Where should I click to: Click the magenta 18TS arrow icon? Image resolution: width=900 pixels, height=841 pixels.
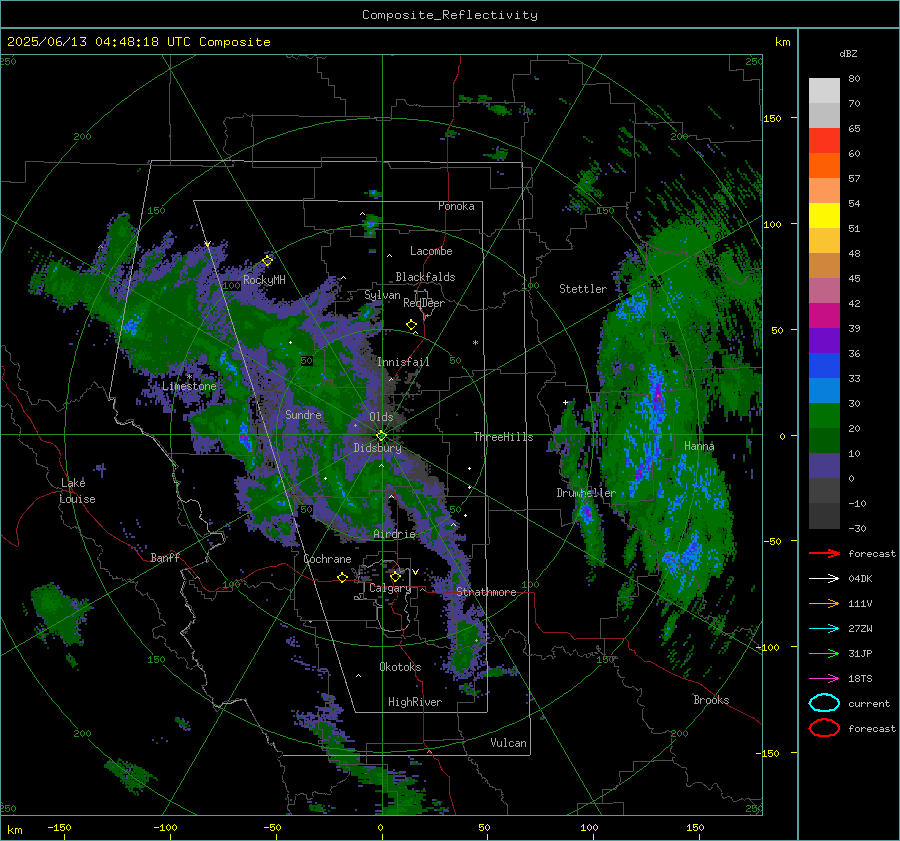[x=824, y=679]
